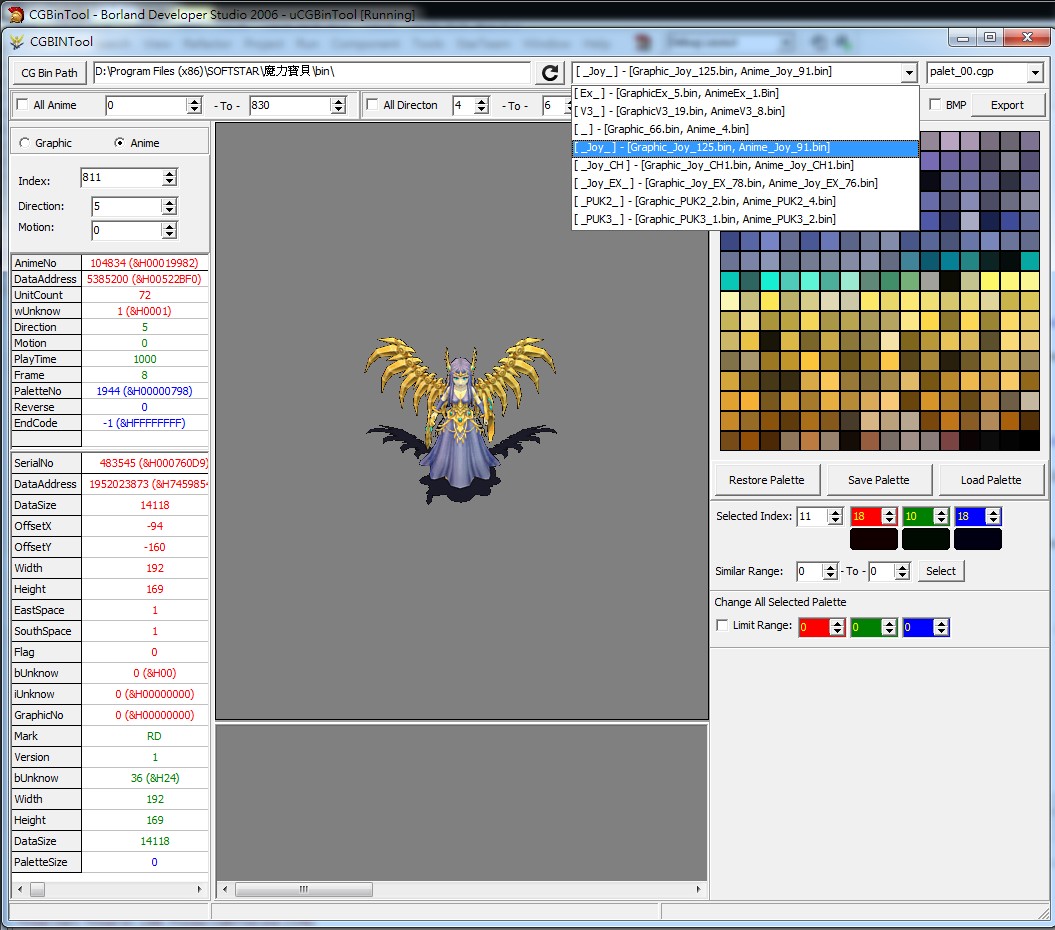Viewport: 1055px width, 930px height.
Task: Enable the All Anime checkbox
Action: tap(22, 105)
